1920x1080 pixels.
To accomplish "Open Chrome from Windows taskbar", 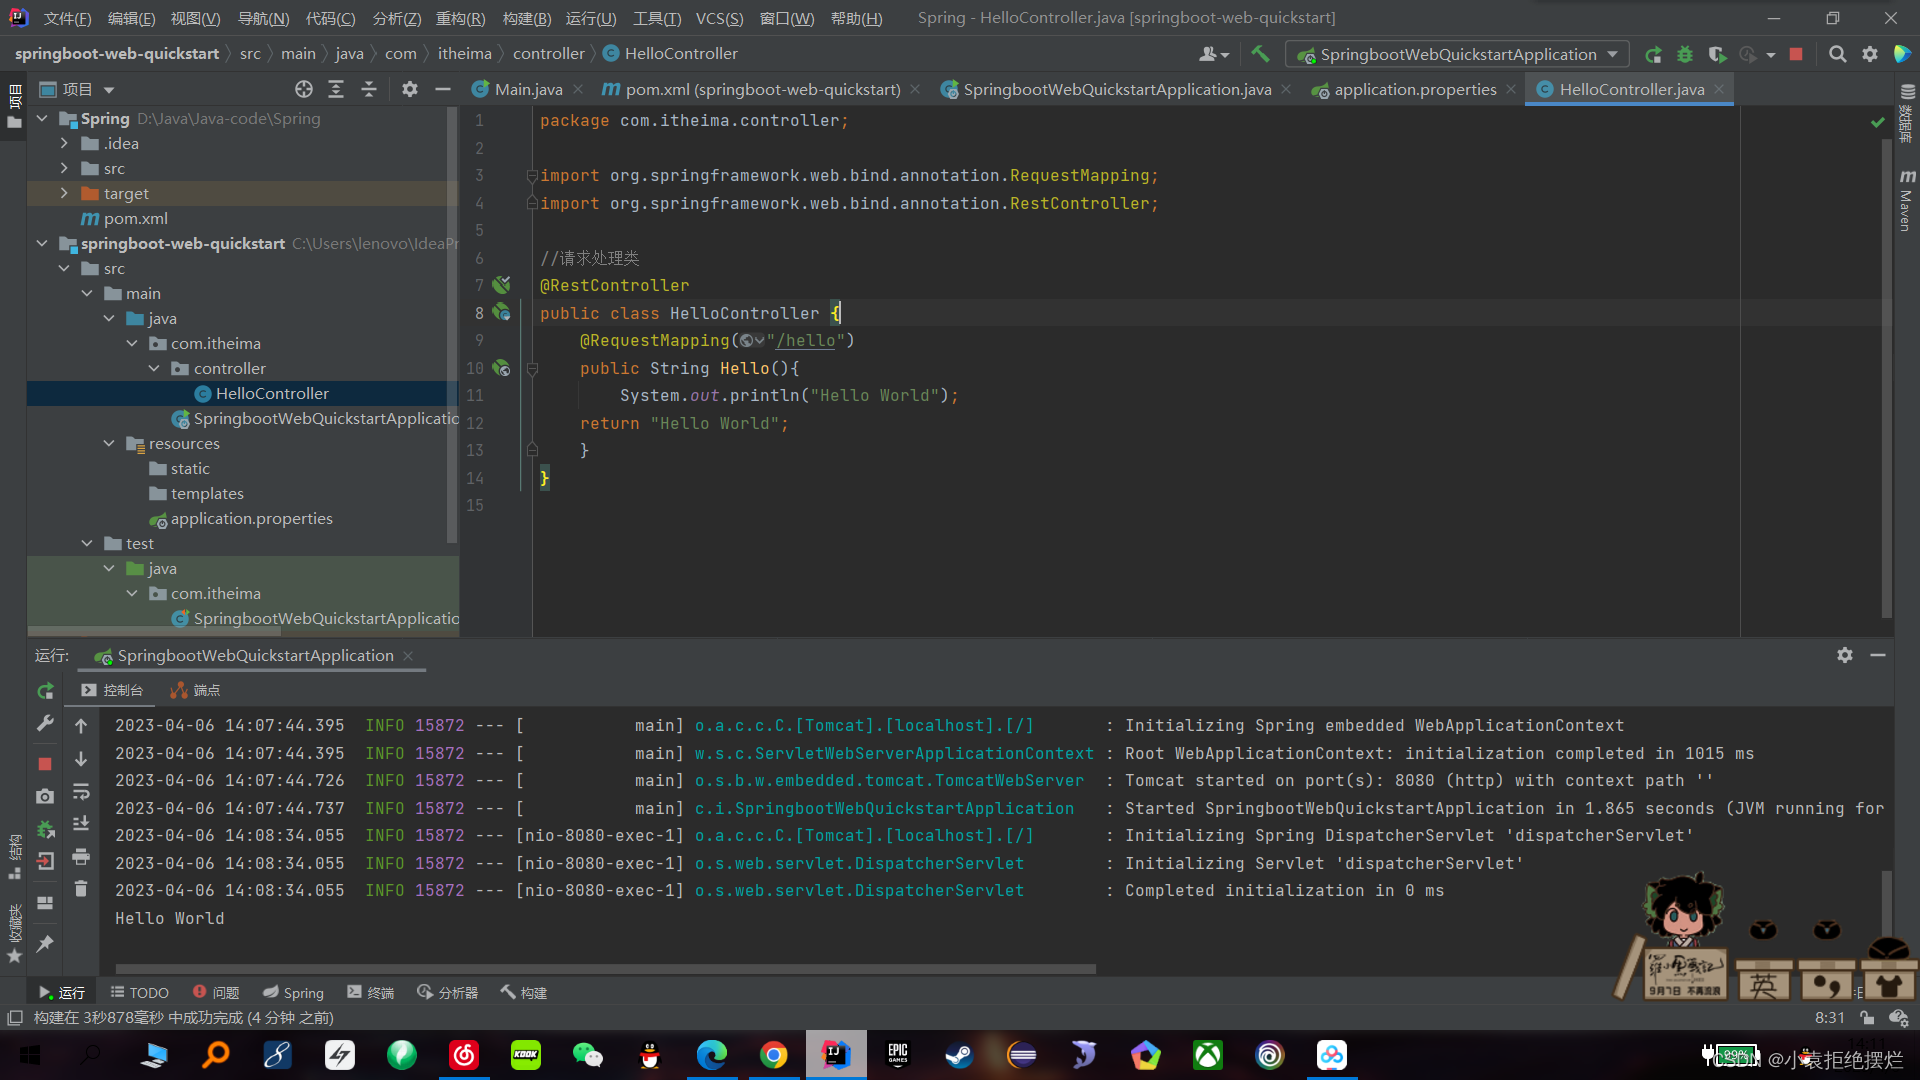I will click(x=774, y=1055).
